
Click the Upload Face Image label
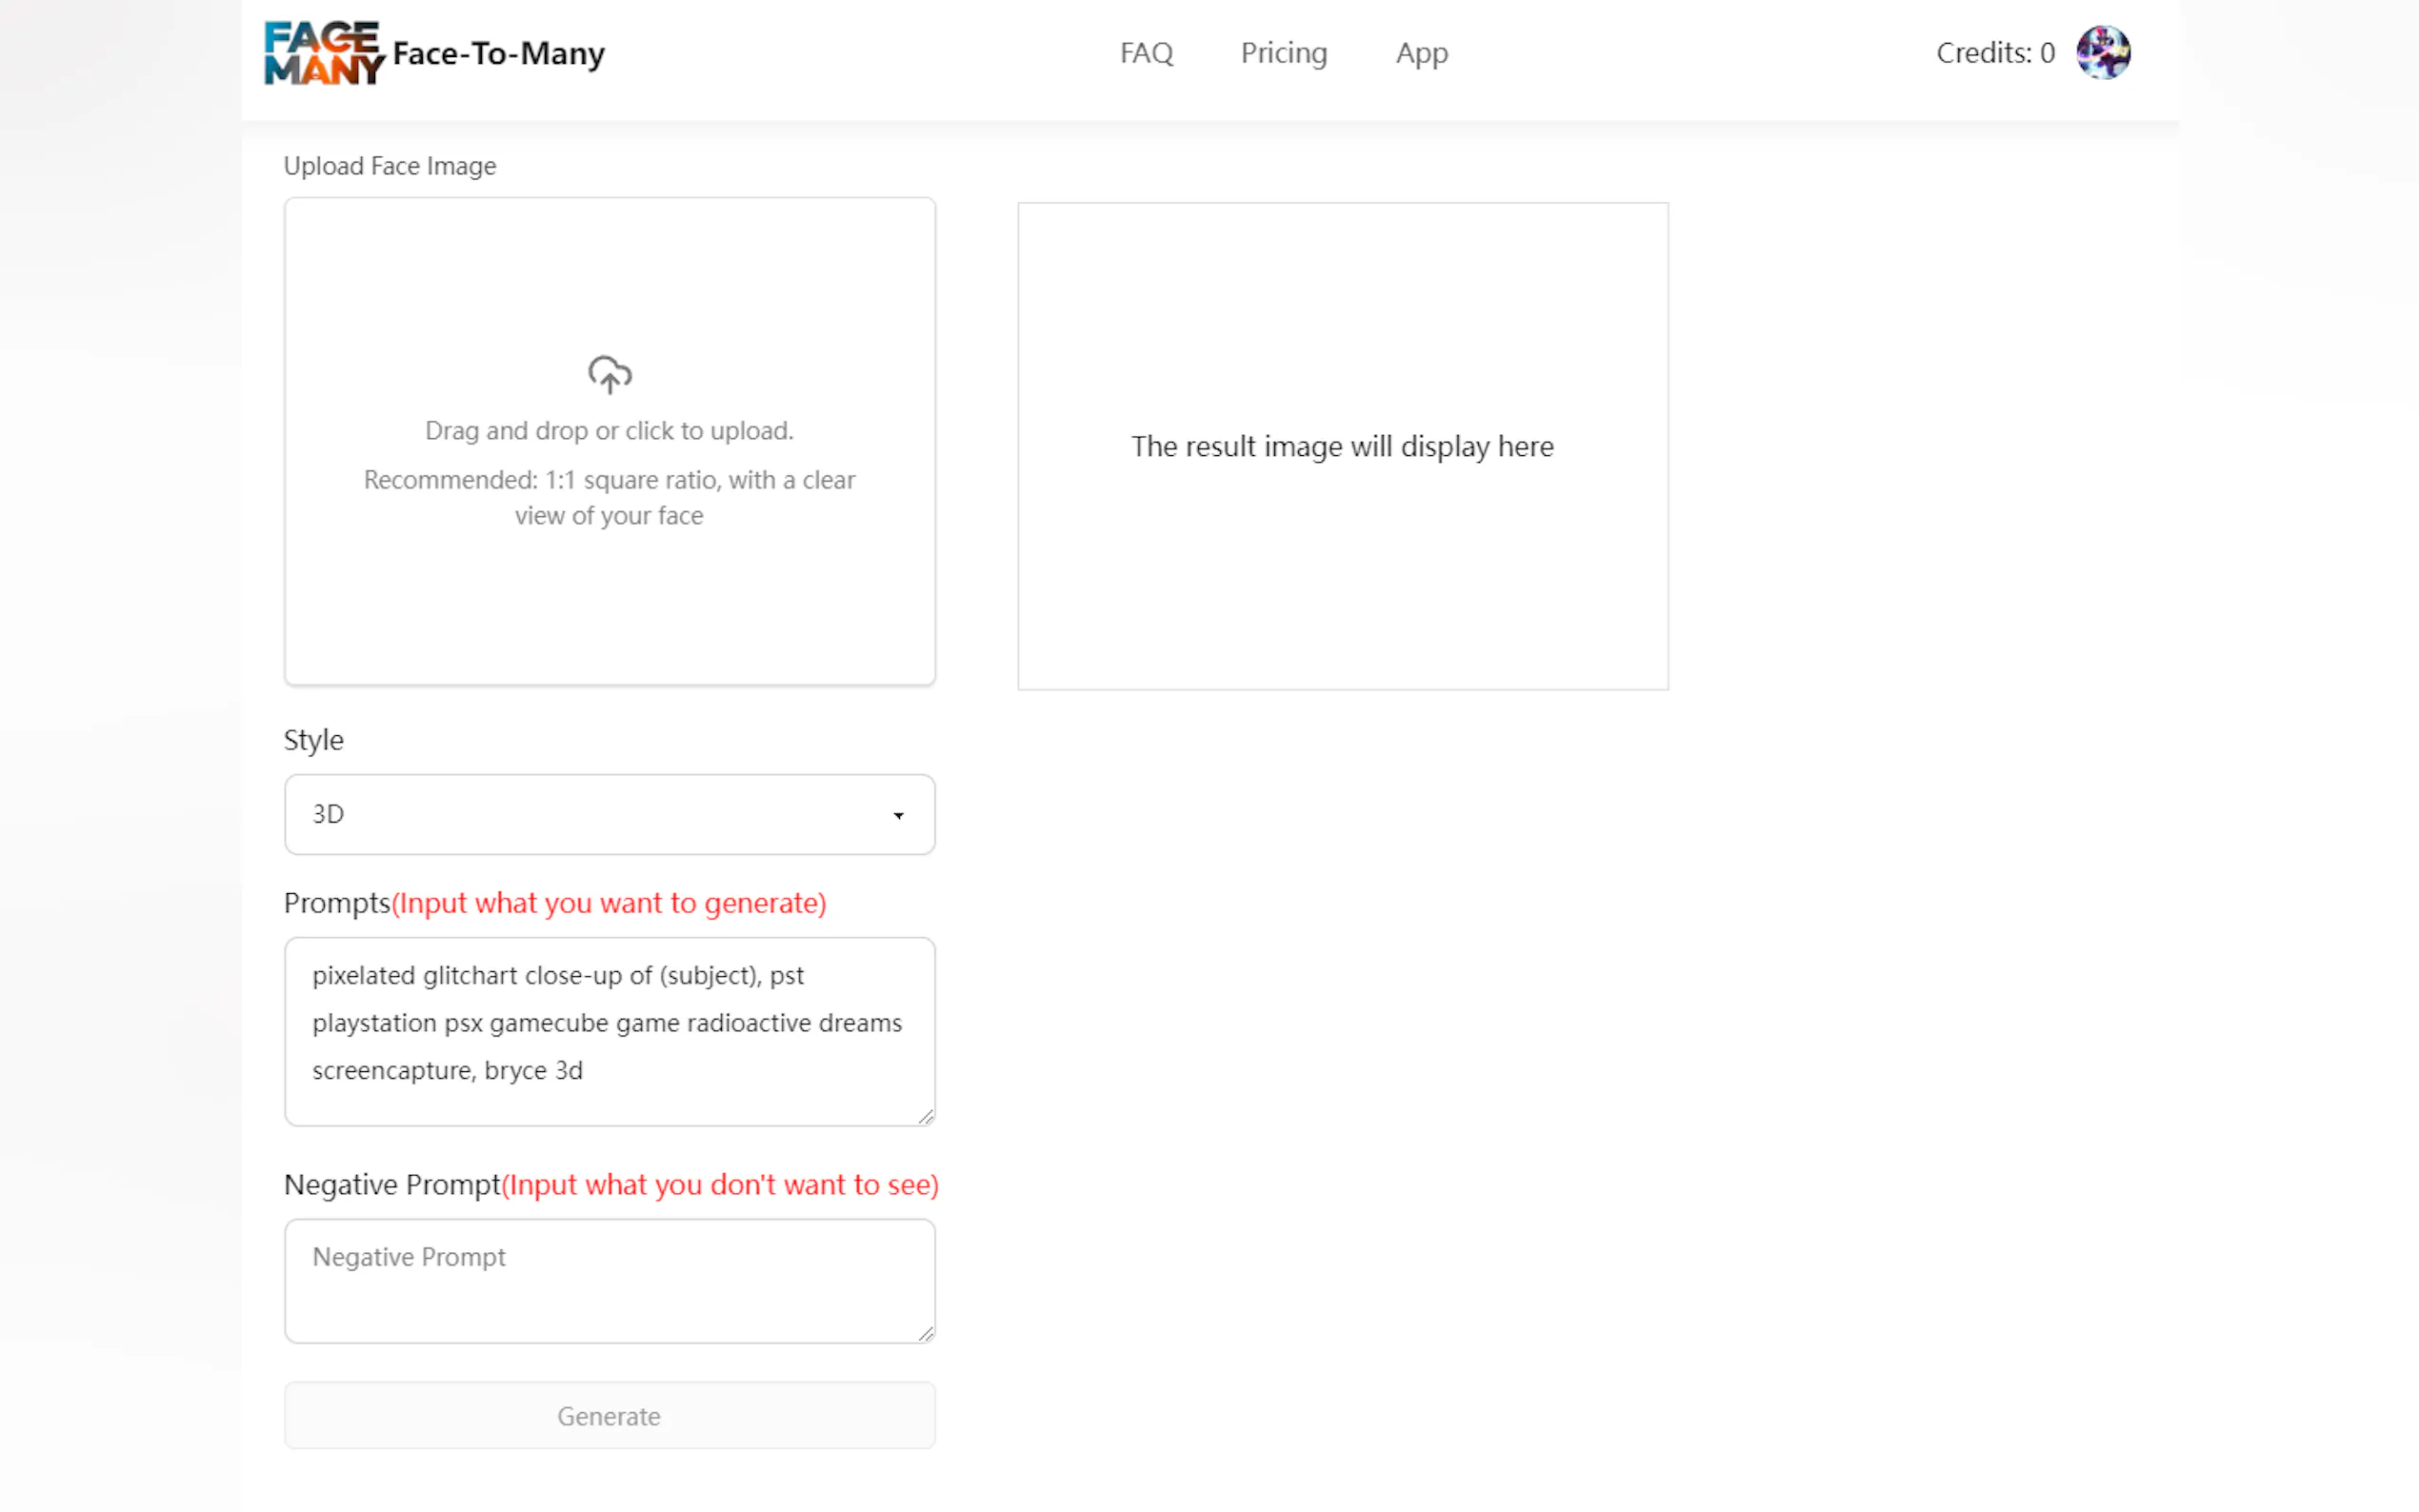pos(389,166)
